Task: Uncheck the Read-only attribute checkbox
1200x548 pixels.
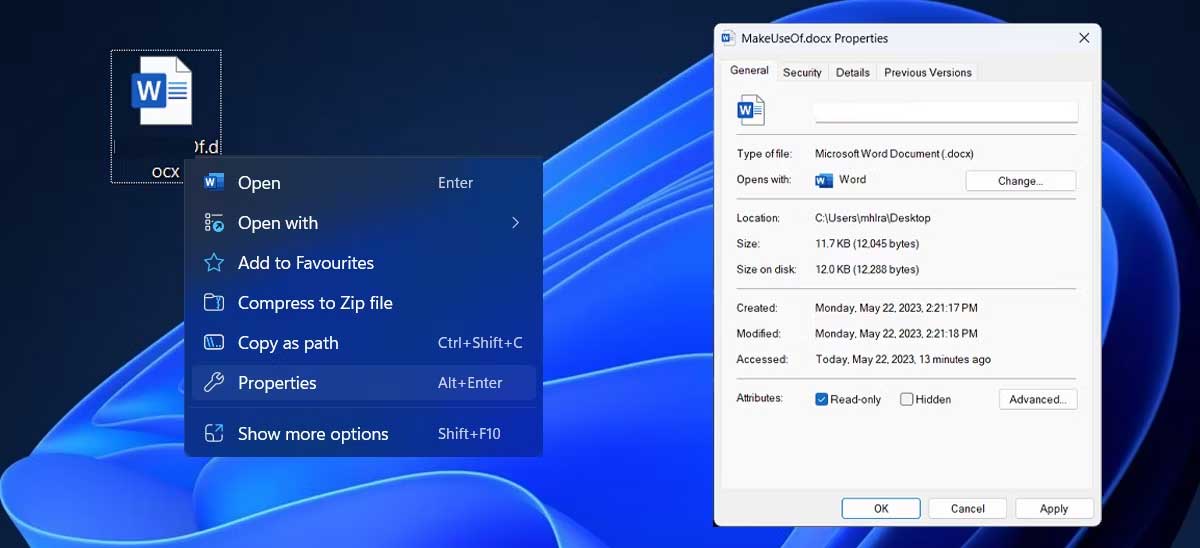Action: pyautogui.click(x=822, y=399)
